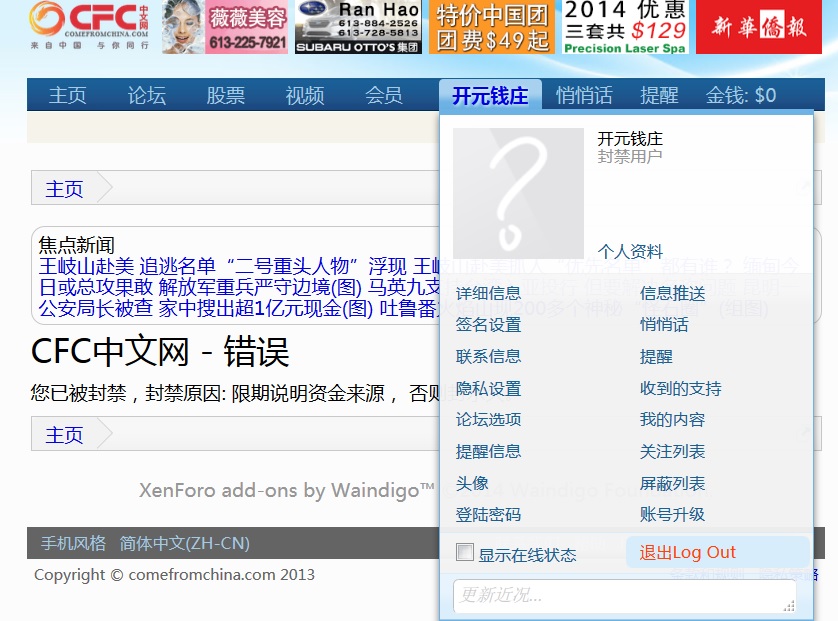Toggle the 显示在线状态 checkbox
The width and height of the screenshot is (838, 621).
tap(465, 553)
